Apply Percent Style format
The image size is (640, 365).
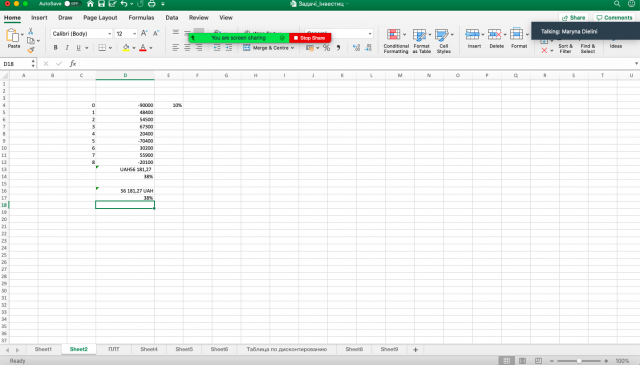click(327, 48)
